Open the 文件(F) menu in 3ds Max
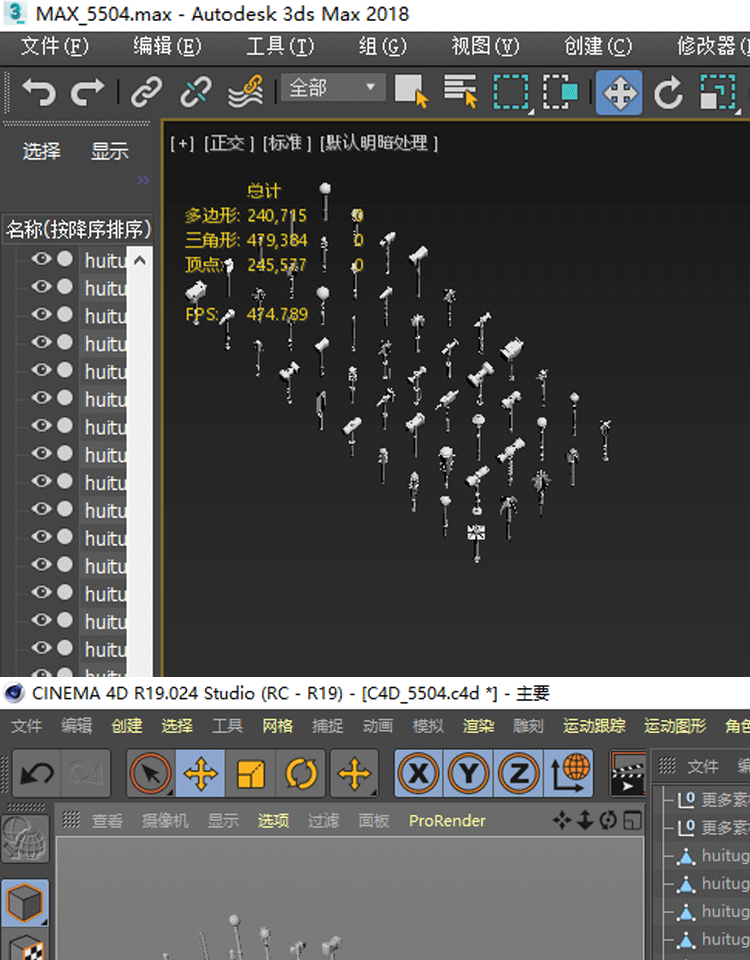 (54, 47)
